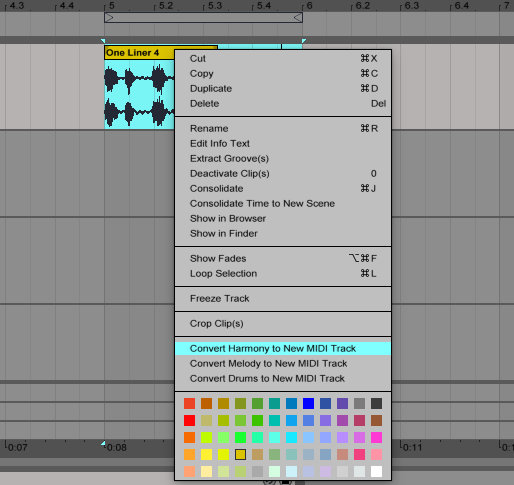514x485 pixels.
Task: Pick the pure blue color swatch
Action: click(308, 403)
